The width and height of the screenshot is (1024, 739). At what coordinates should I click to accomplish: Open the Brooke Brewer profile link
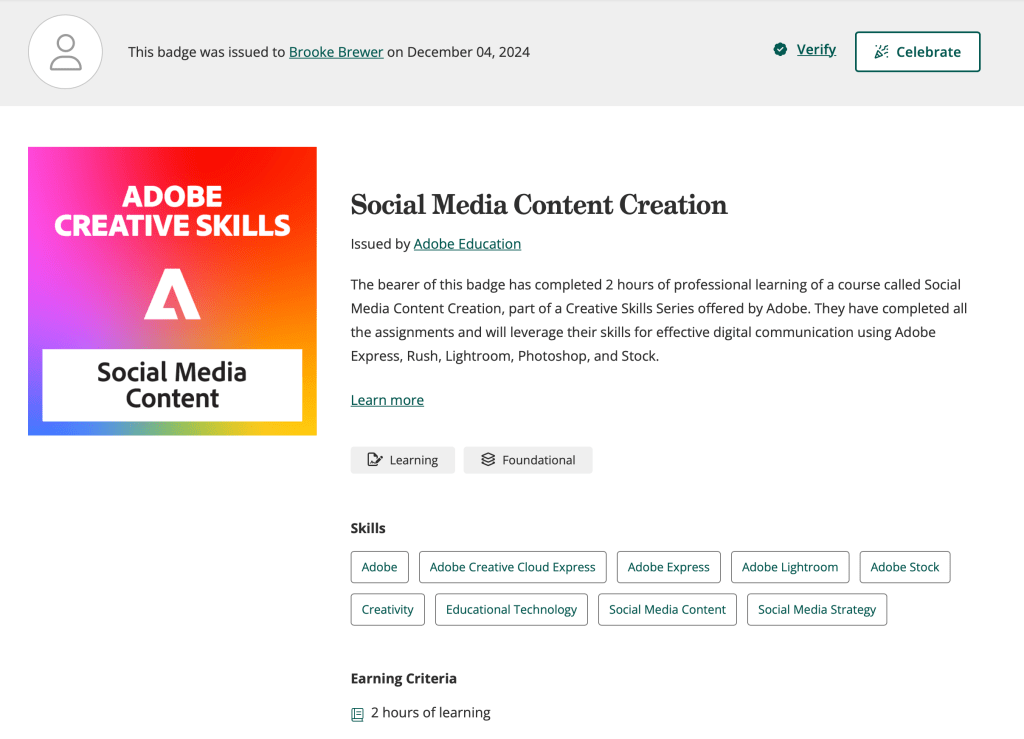tap(336, 52)
